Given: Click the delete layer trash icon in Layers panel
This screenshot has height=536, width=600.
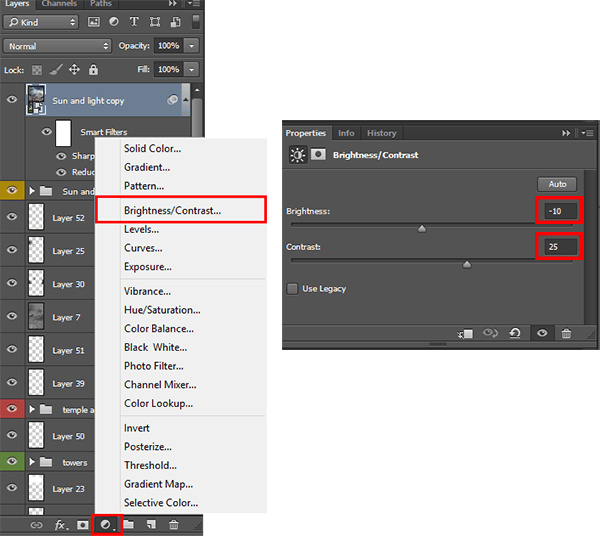Looking at the screenshot, I should pyautogui.click(x=174, y=525).
